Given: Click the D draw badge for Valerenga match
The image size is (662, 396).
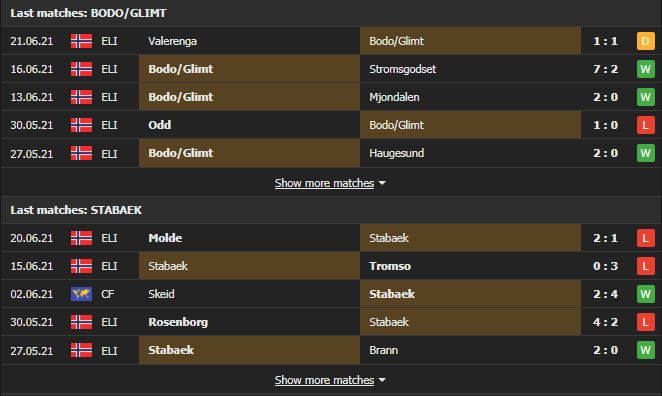Looking at the screenshot, I should point(646,41).
